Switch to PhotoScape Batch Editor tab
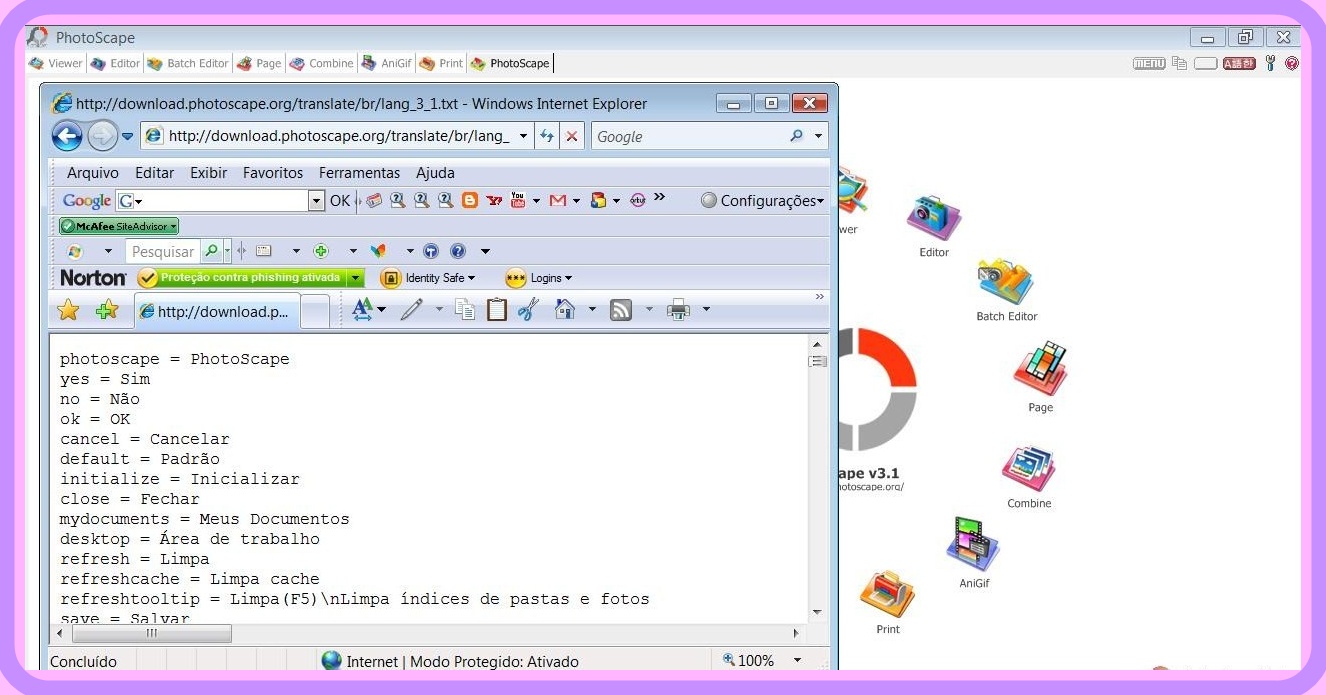Screen dimensions: 1326x695 (188, 63)
